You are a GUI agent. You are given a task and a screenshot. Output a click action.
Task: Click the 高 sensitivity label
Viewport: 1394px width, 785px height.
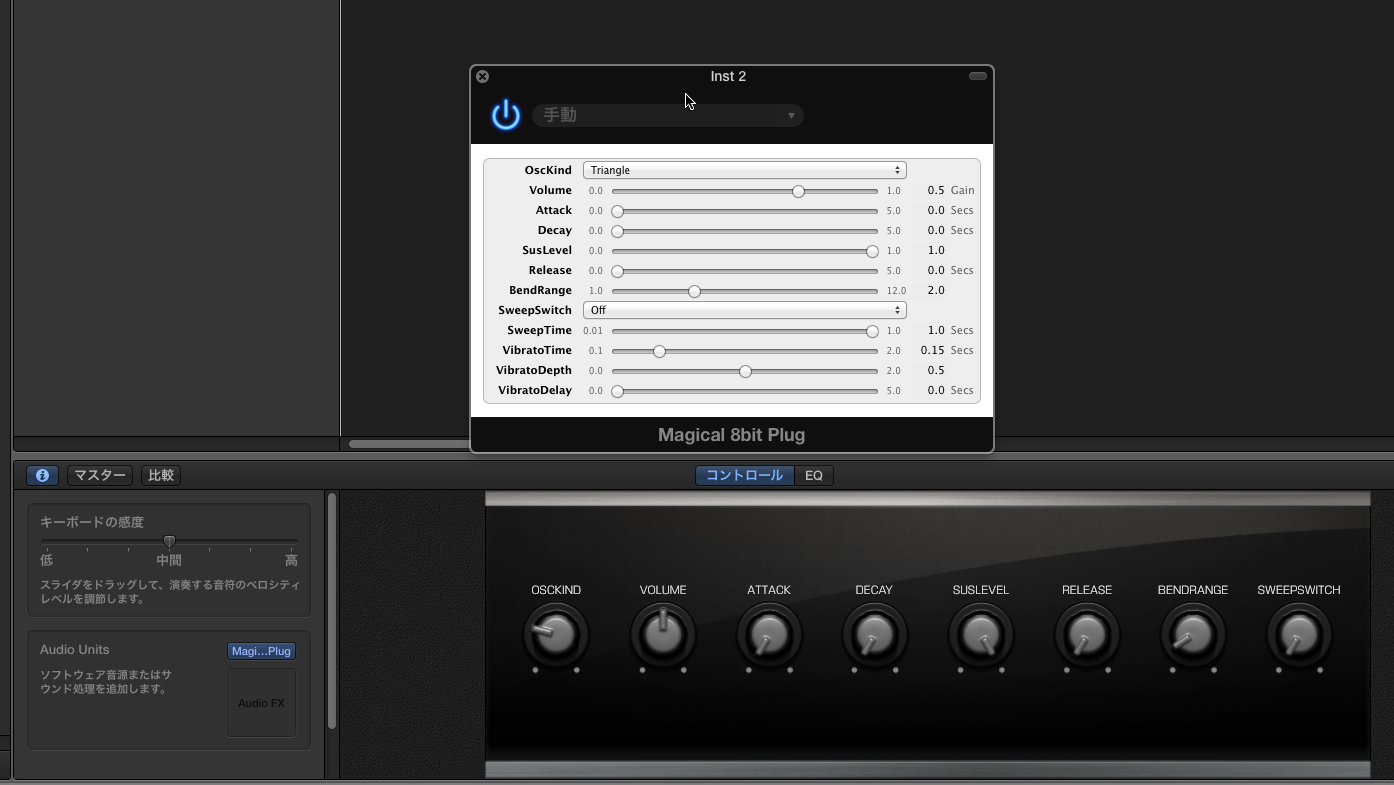[x=291, y=561]
